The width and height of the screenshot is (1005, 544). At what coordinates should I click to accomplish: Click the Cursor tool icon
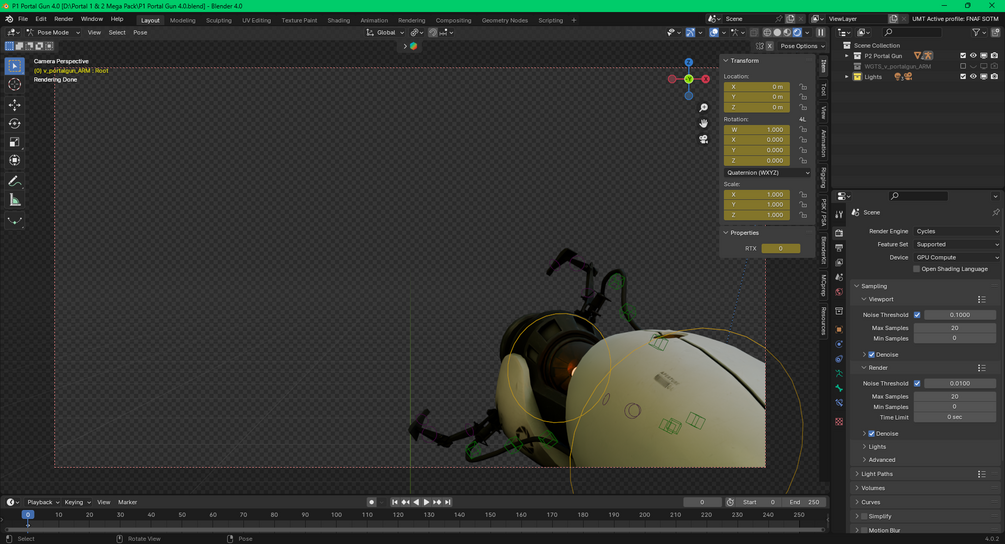pos(14,85)
